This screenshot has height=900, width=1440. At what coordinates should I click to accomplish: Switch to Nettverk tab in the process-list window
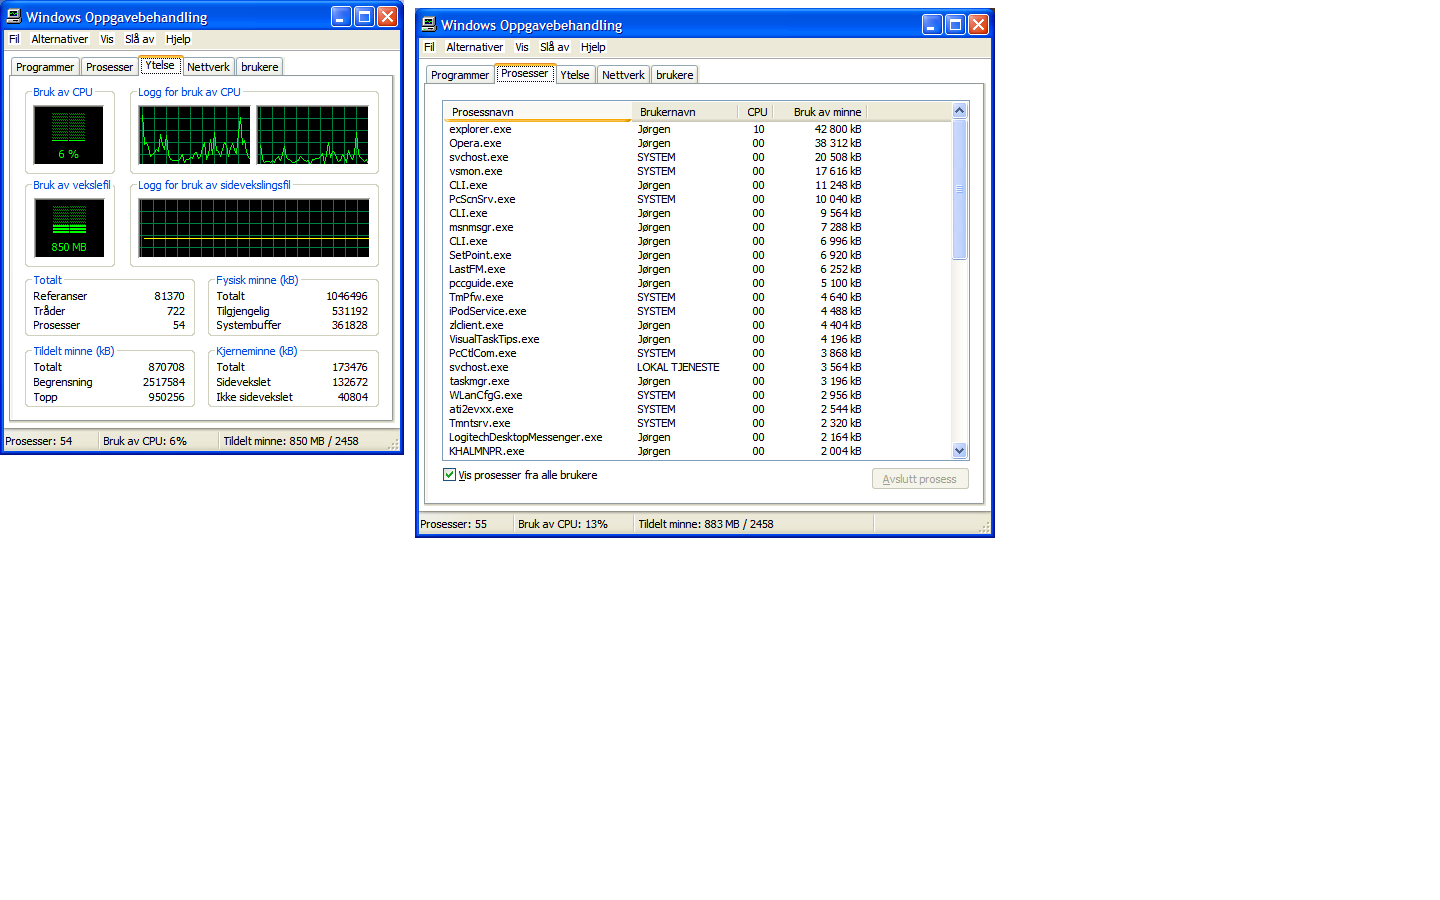(623, 75)
